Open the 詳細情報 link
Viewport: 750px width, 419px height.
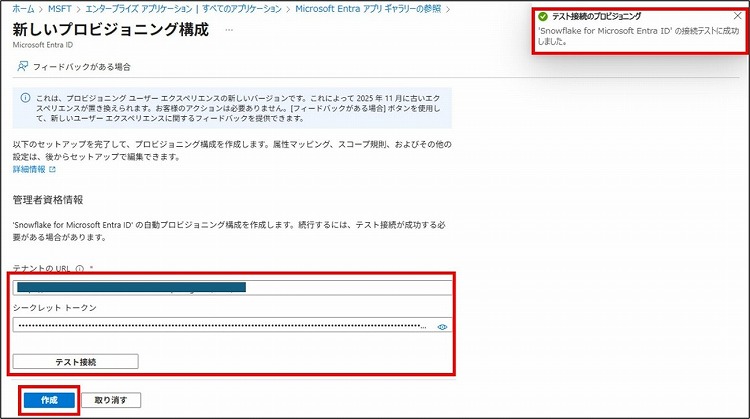coord(28,170)
